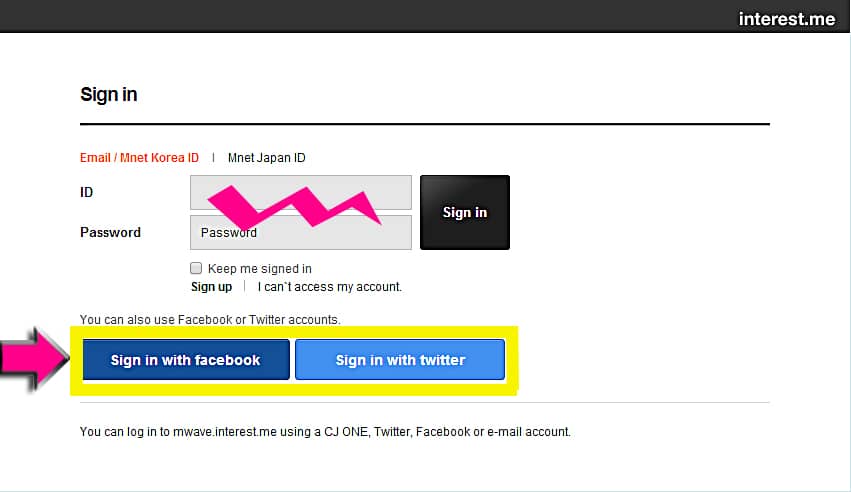This screenshot has height=492, width=851.
Task: Switch to the Mnet Japan ID tab
Action: point(267,158)
